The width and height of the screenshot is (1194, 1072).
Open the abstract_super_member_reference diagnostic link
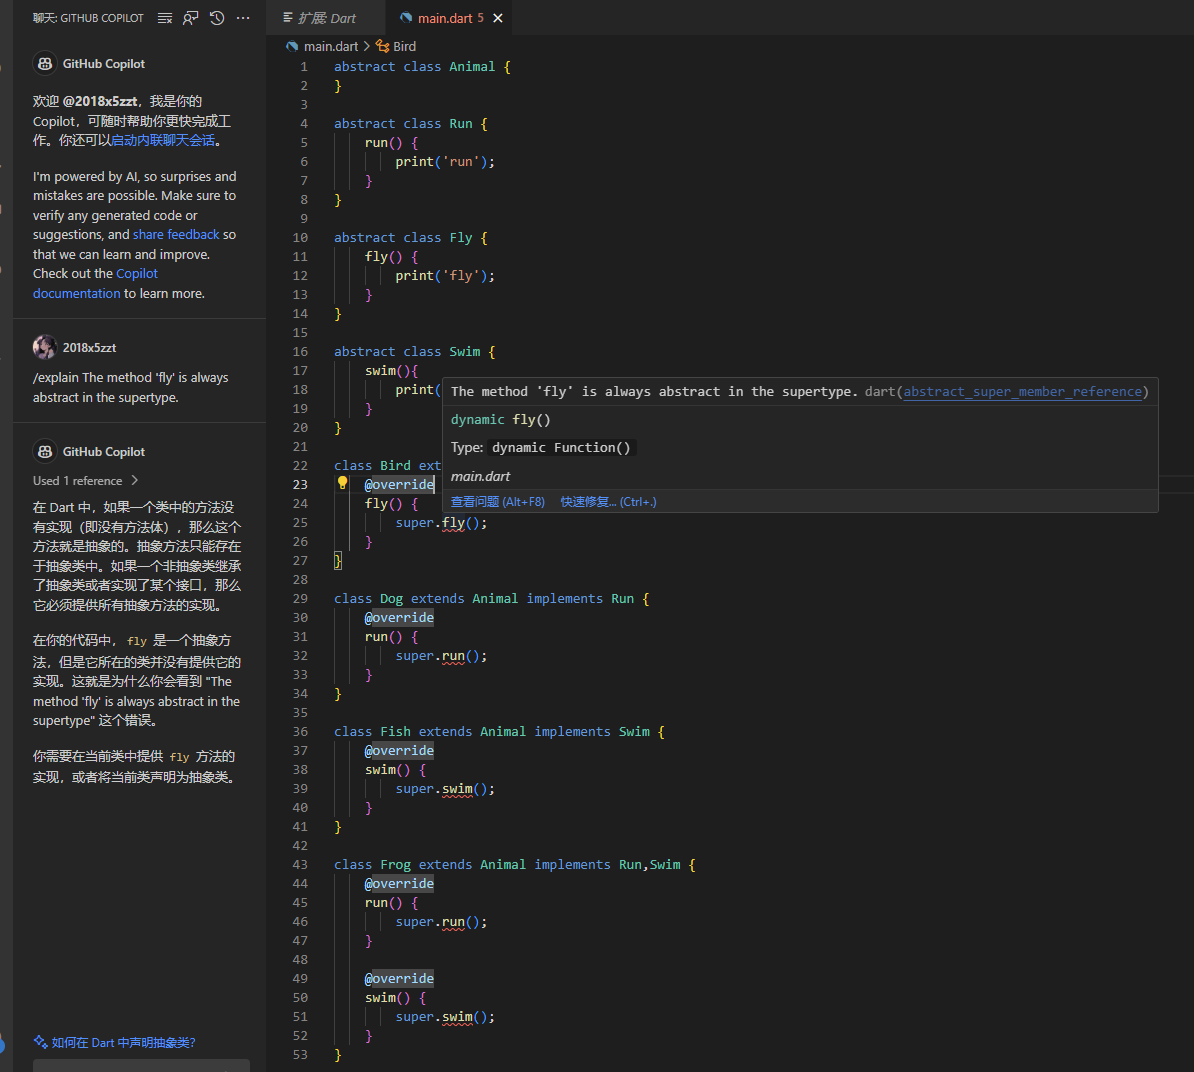[1022, 392]
